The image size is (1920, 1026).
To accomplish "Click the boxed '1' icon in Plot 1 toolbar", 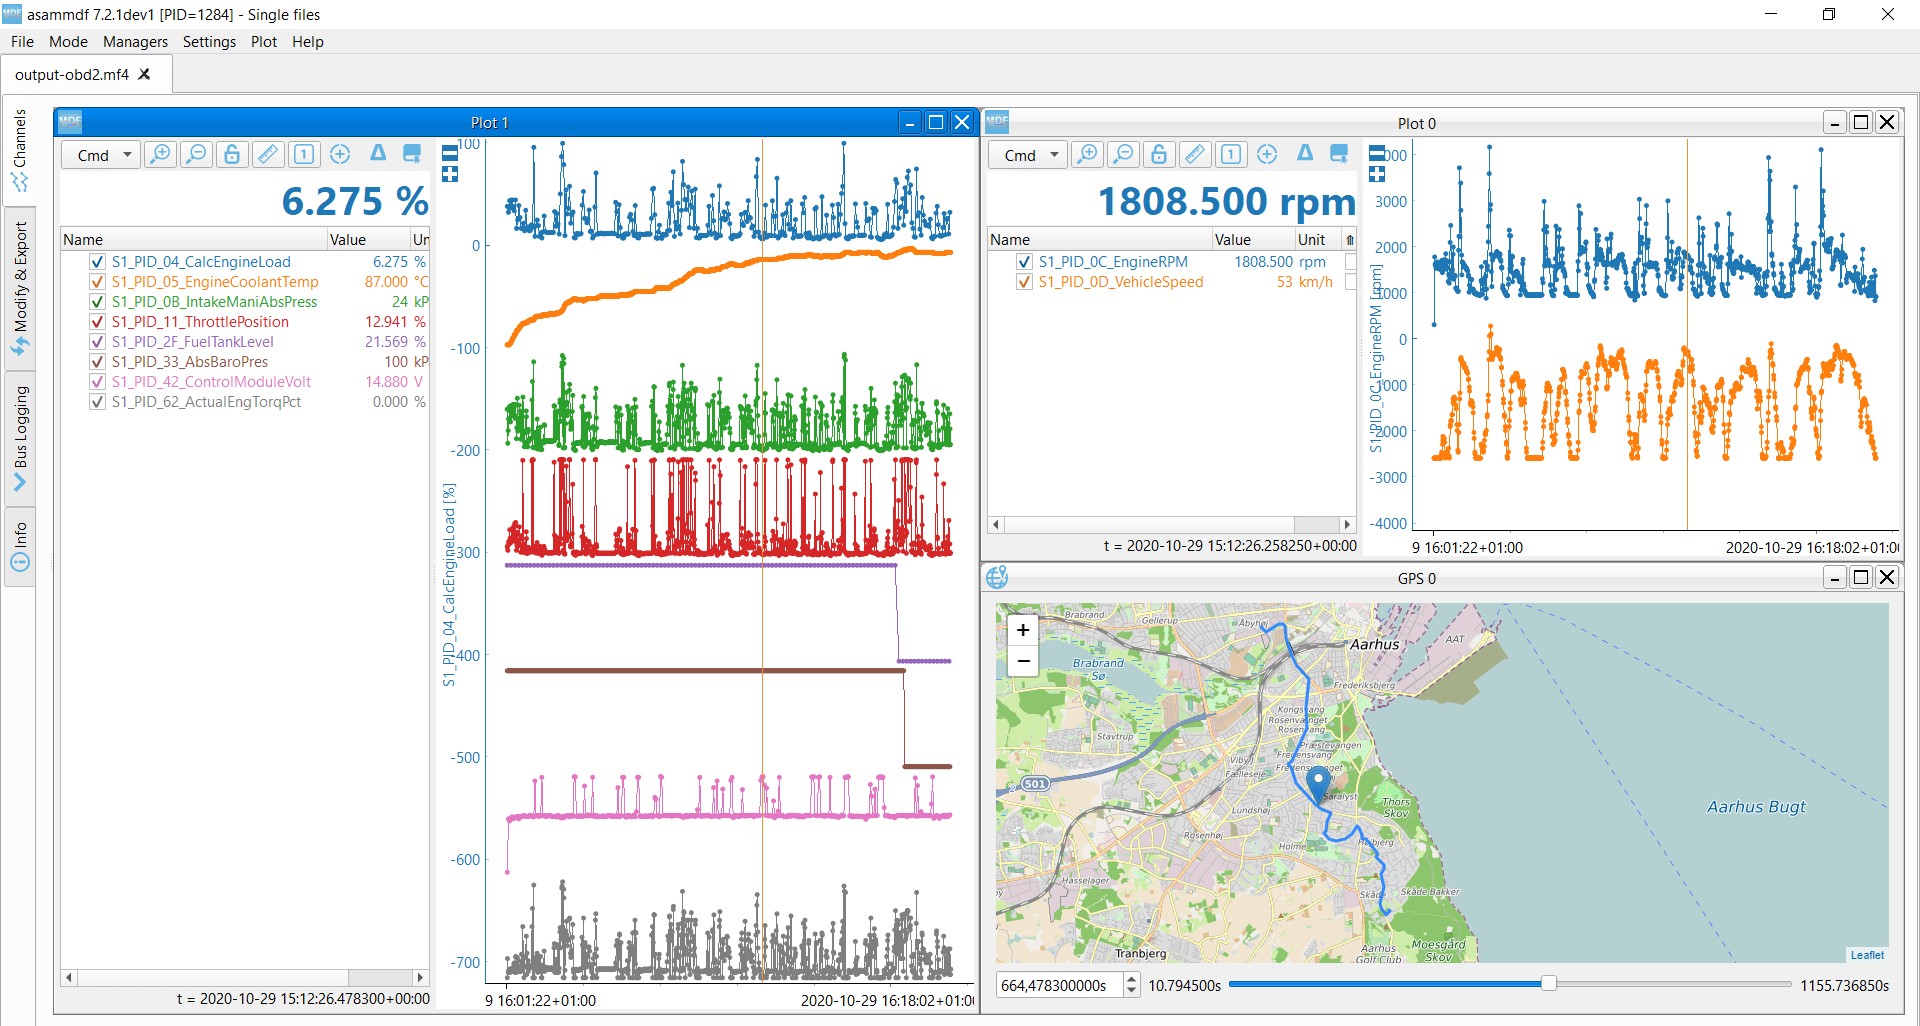I will point(304,154).
